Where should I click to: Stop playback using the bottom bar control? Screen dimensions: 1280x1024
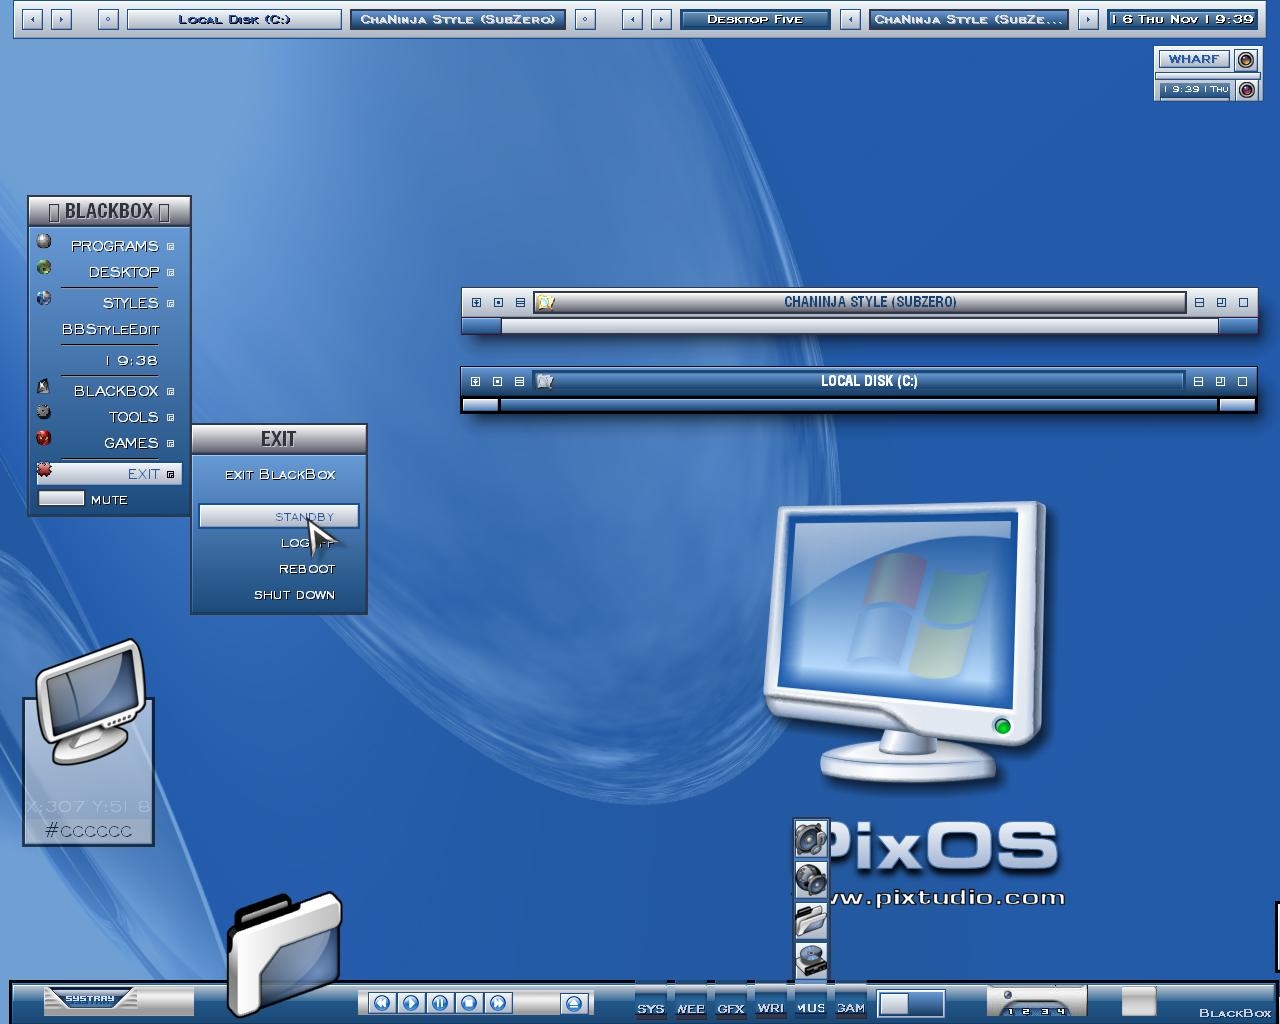tap(468, 1002)
